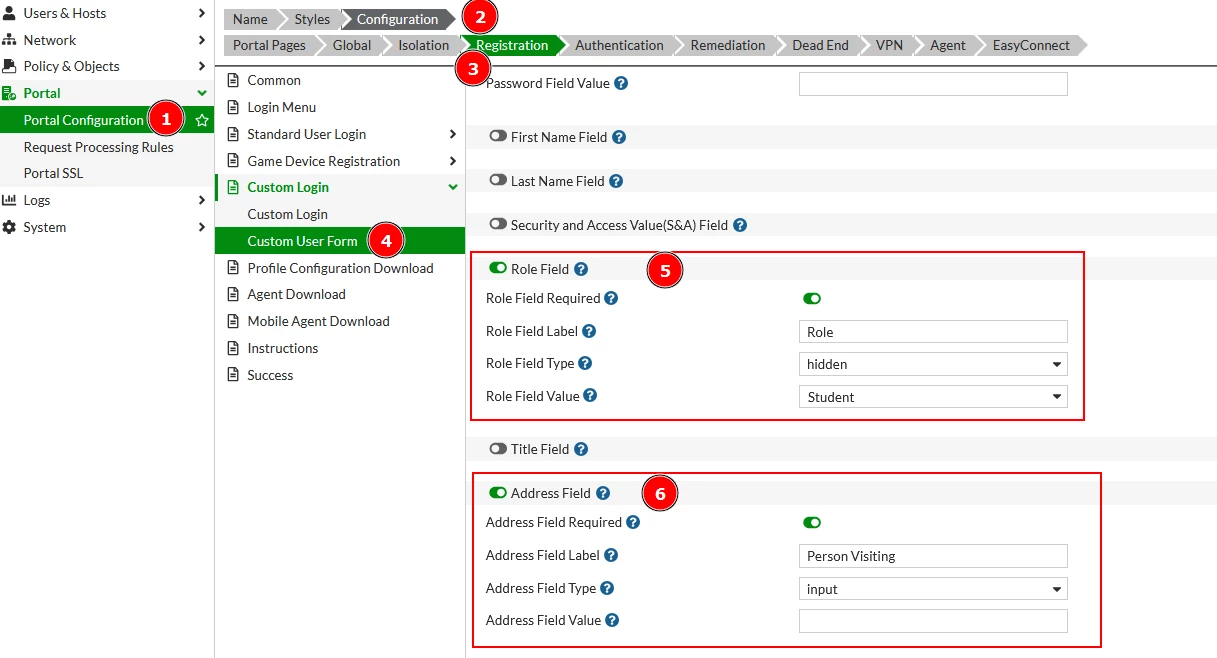Open help icon for Last Name Field
The image size is (1217, 658).
[x=616, y=181]
